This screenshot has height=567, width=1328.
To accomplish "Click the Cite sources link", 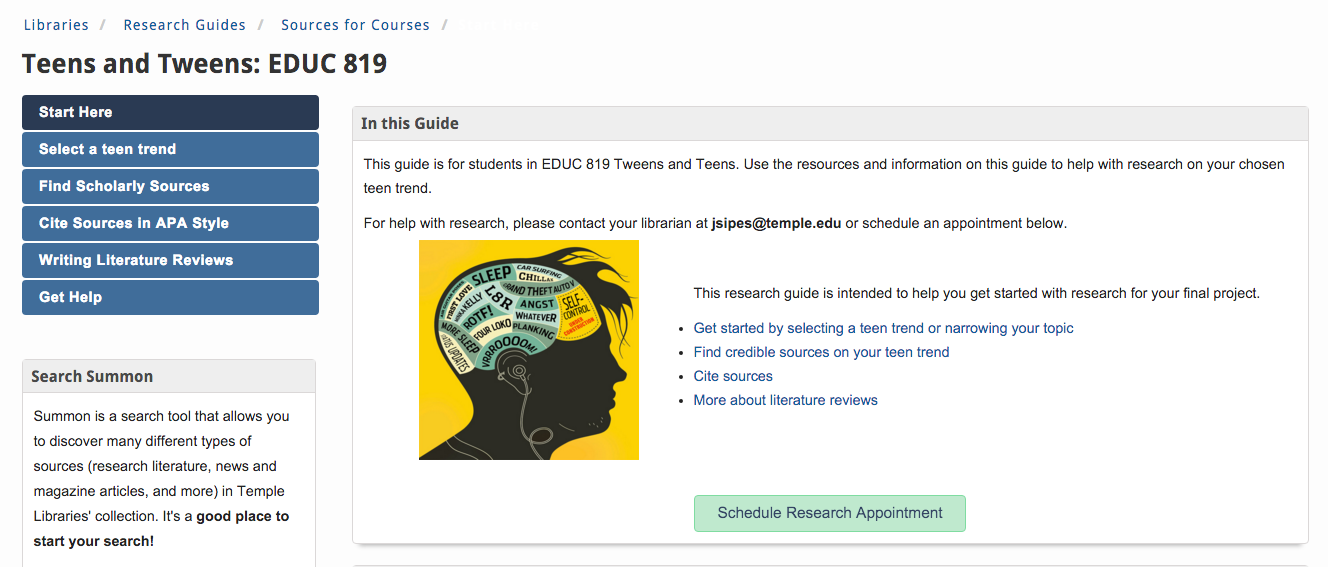I will [733, 376].
